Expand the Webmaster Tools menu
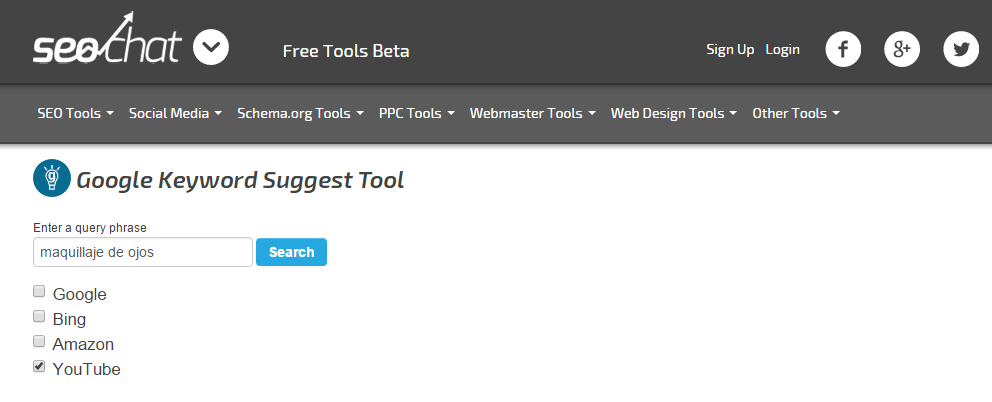The image size is (992, 402). pyautogui.click(x=533, y=113)
